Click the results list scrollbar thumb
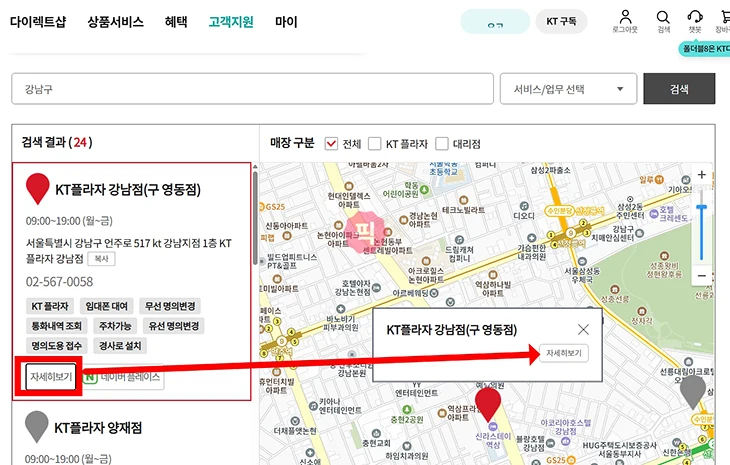 255,218
